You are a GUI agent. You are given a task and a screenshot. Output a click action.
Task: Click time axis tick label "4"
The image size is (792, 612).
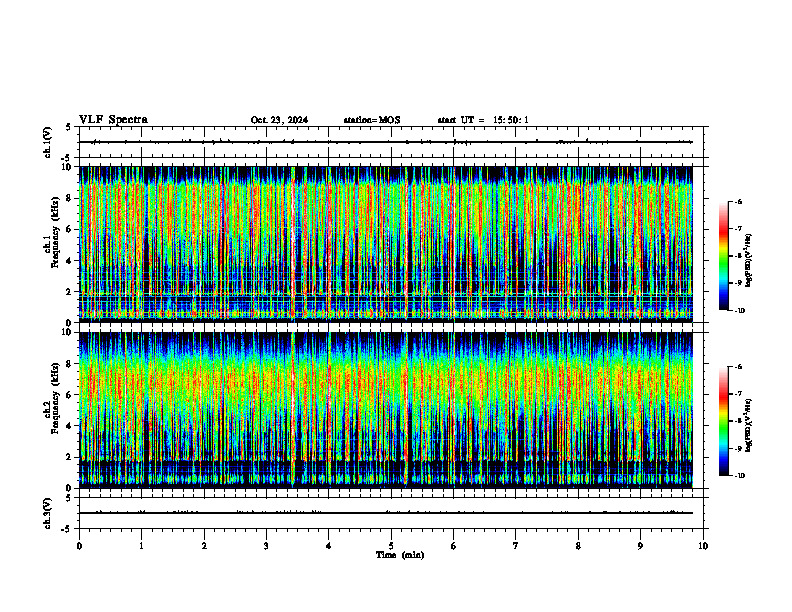point(329,546)
